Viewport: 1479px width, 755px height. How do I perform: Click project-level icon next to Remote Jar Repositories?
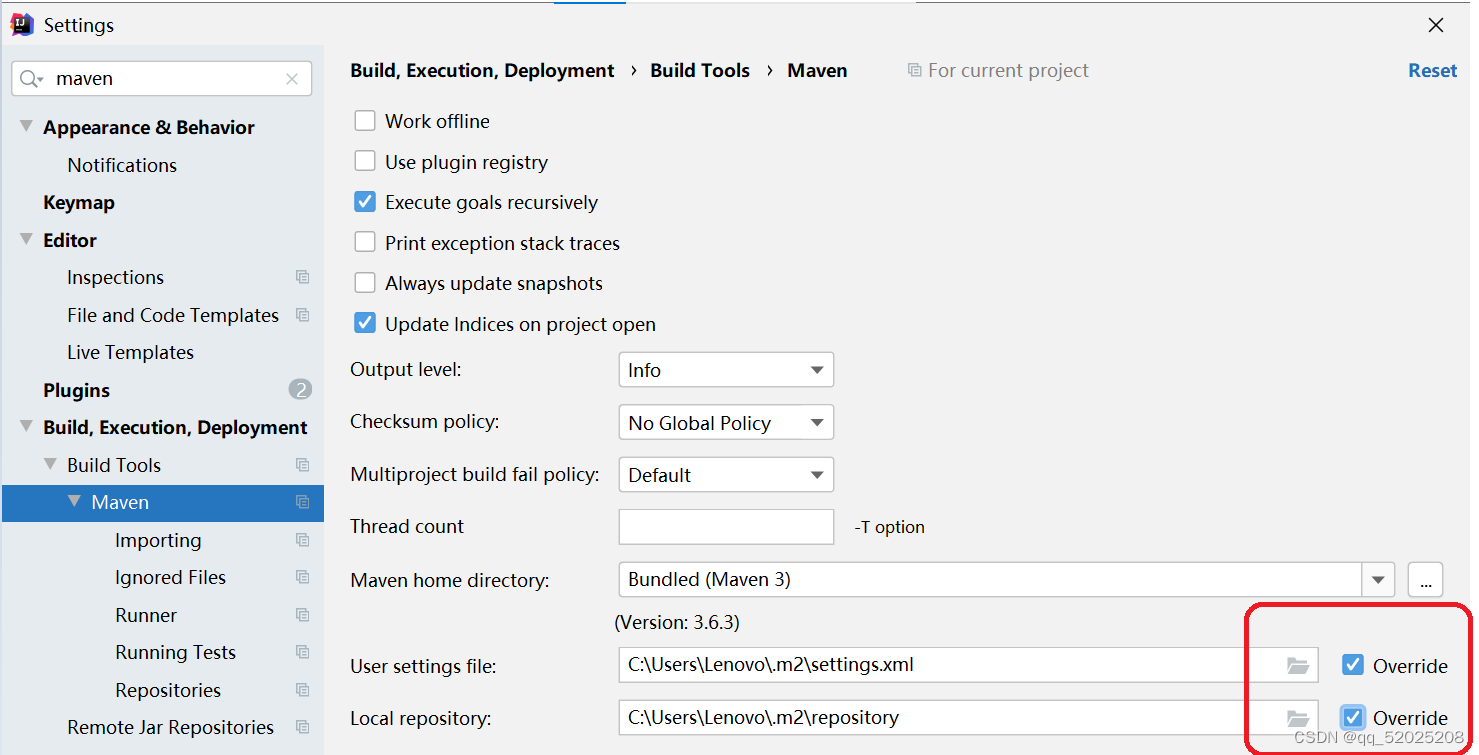302,727
